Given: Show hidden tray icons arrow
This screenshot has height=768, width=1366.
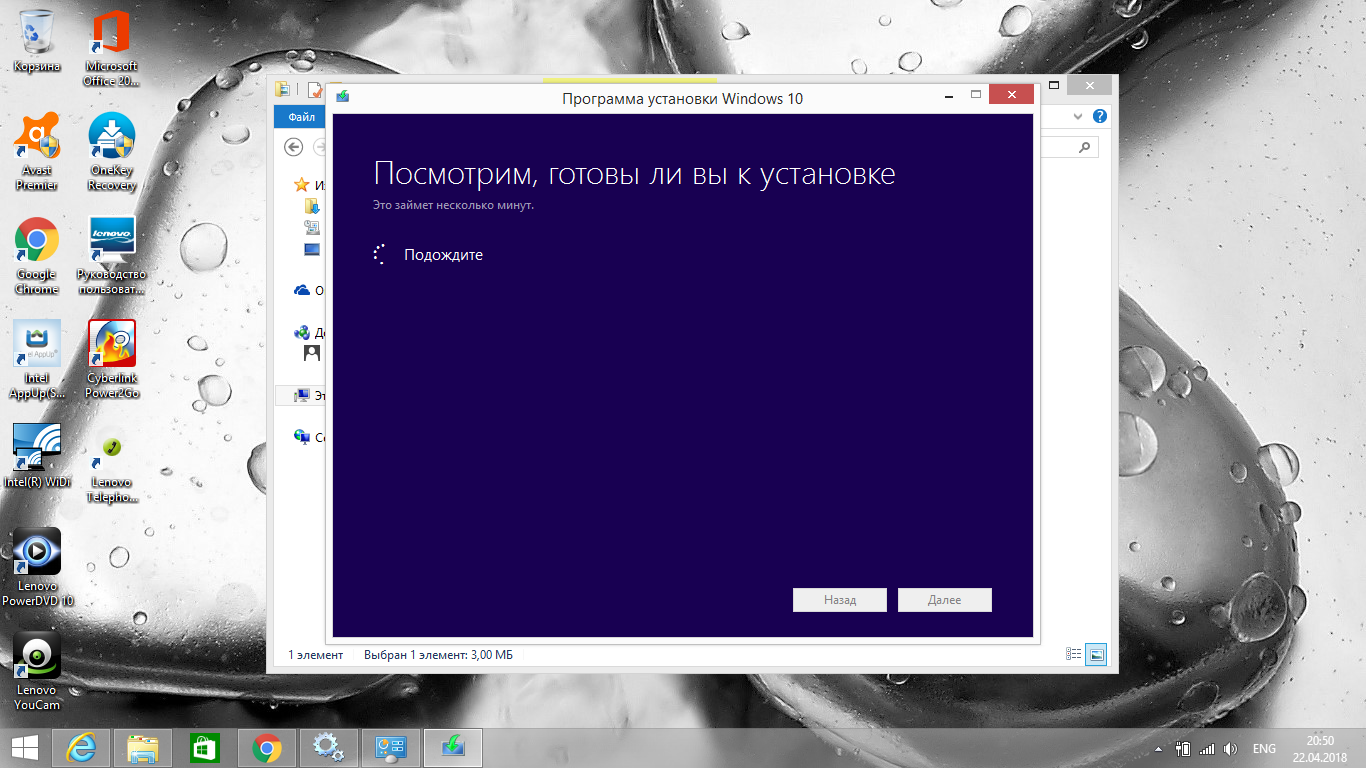Looking at the screenshot, I should (1159, 748).
